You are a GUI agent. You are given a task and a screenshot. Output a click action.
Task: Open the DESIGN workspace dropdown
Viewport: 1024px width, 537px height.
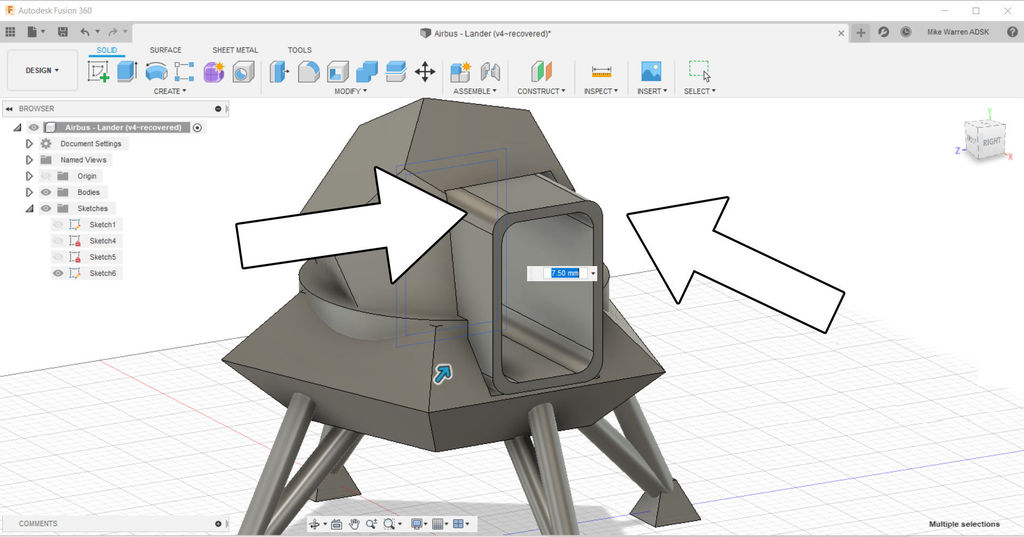42,71
